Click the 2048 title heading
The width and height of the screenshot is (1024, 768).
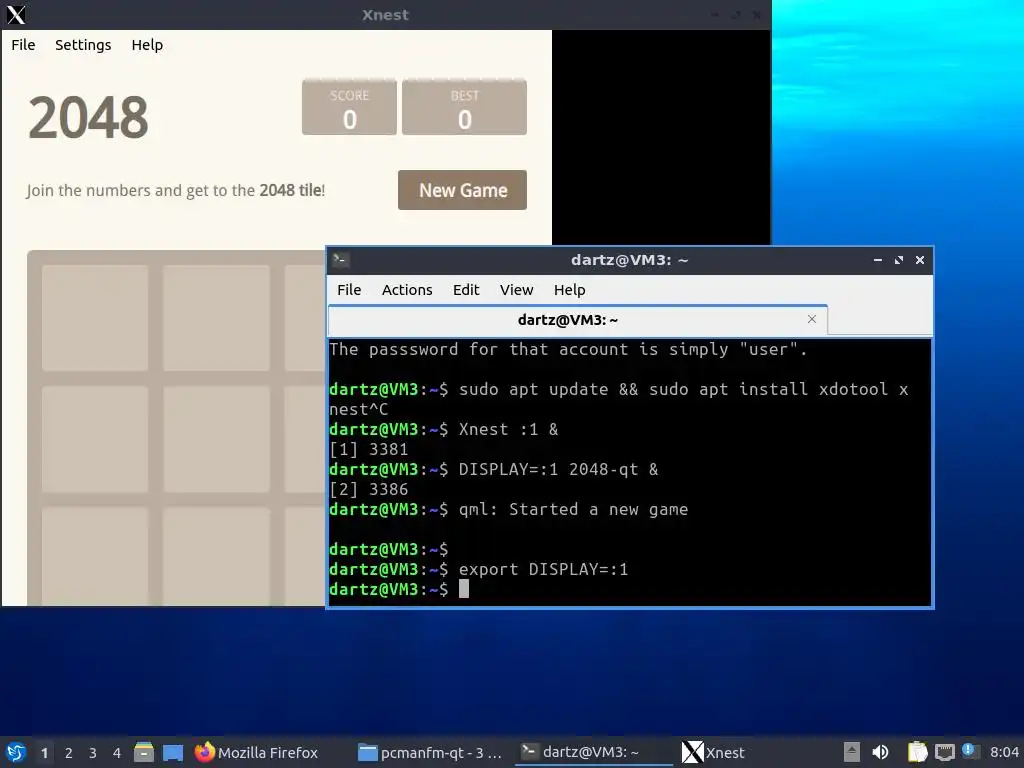coord(89,118)
